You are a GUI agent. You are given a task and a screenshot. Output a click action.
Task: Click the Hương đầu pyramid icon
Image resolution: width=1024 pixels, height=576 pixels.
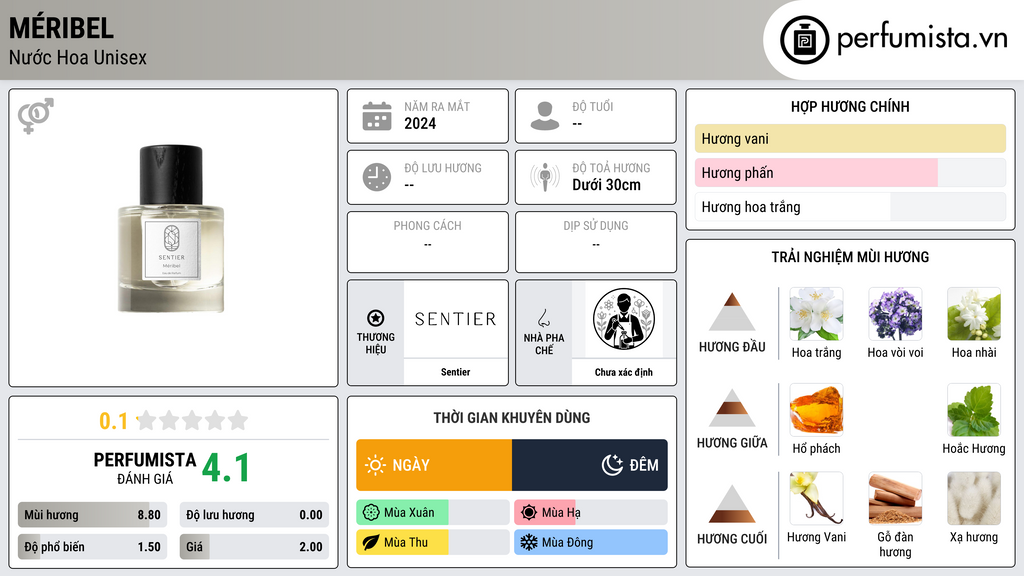[x=732, y=312]
